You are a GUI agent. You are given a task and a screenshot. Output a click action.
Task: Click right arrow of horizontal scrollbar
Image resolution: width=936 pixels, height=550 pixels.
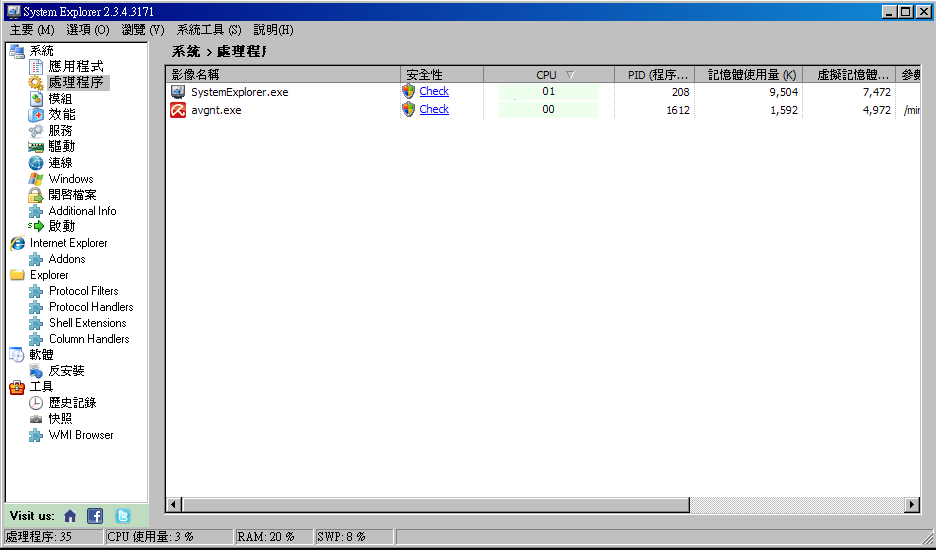tap(912, 505)
